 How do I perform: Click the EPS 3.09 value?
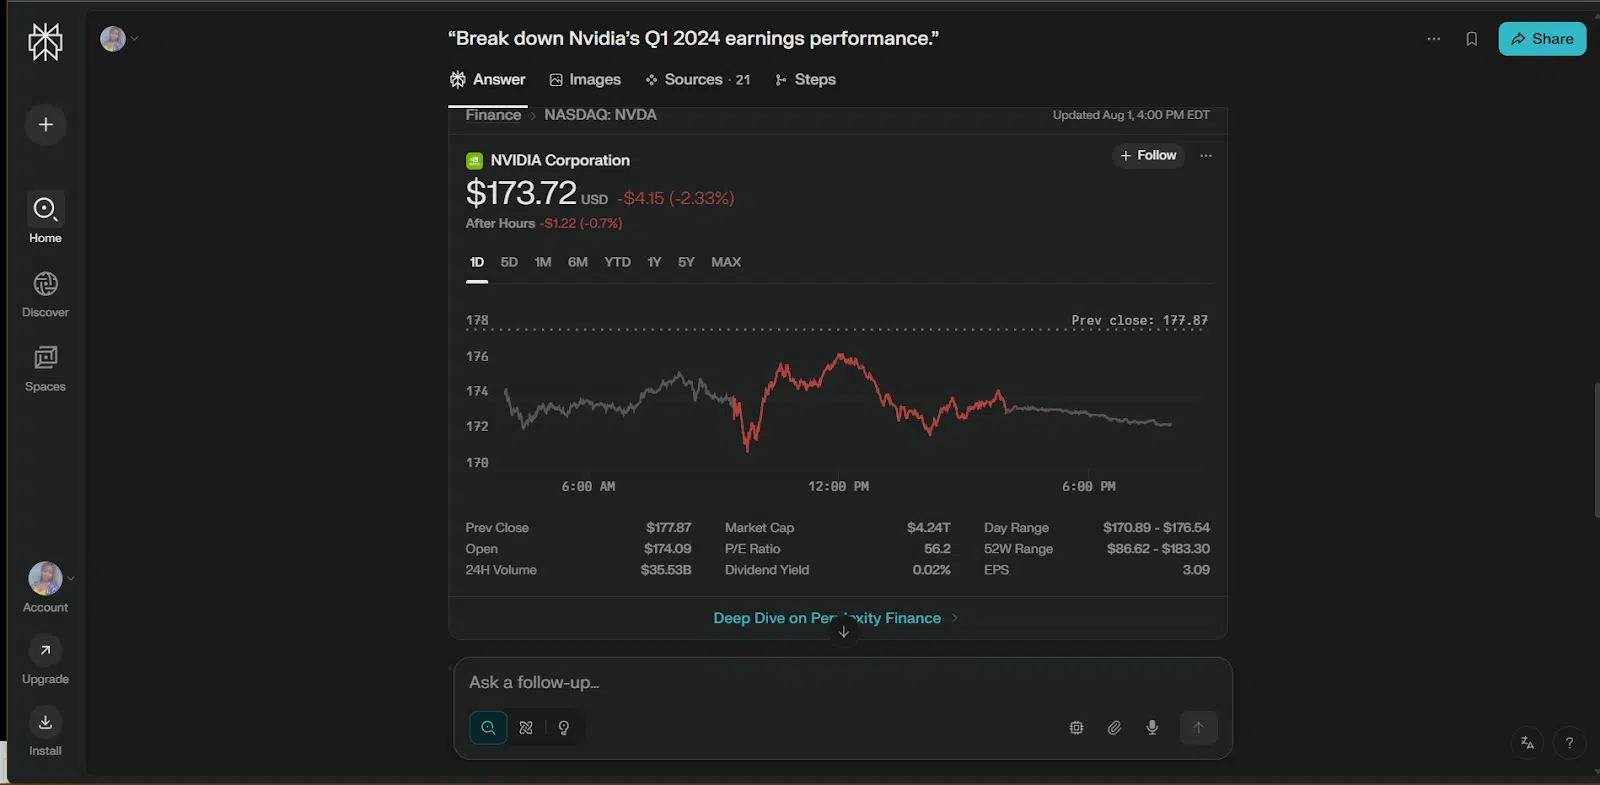1196,570
